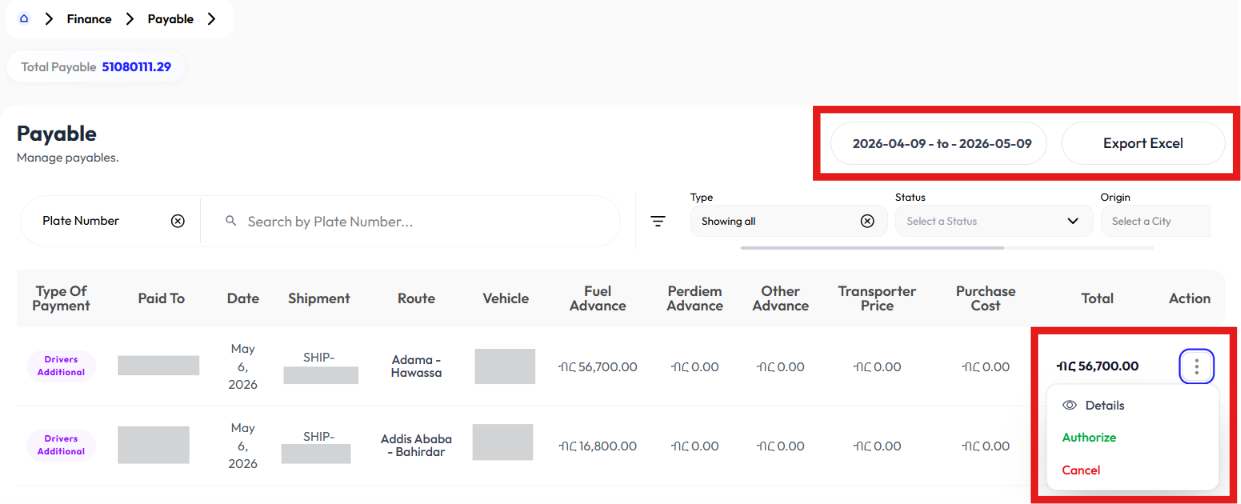Go to Finance in the breadcrumb
Screen dimensions: 1241x504
pos(89,18)
